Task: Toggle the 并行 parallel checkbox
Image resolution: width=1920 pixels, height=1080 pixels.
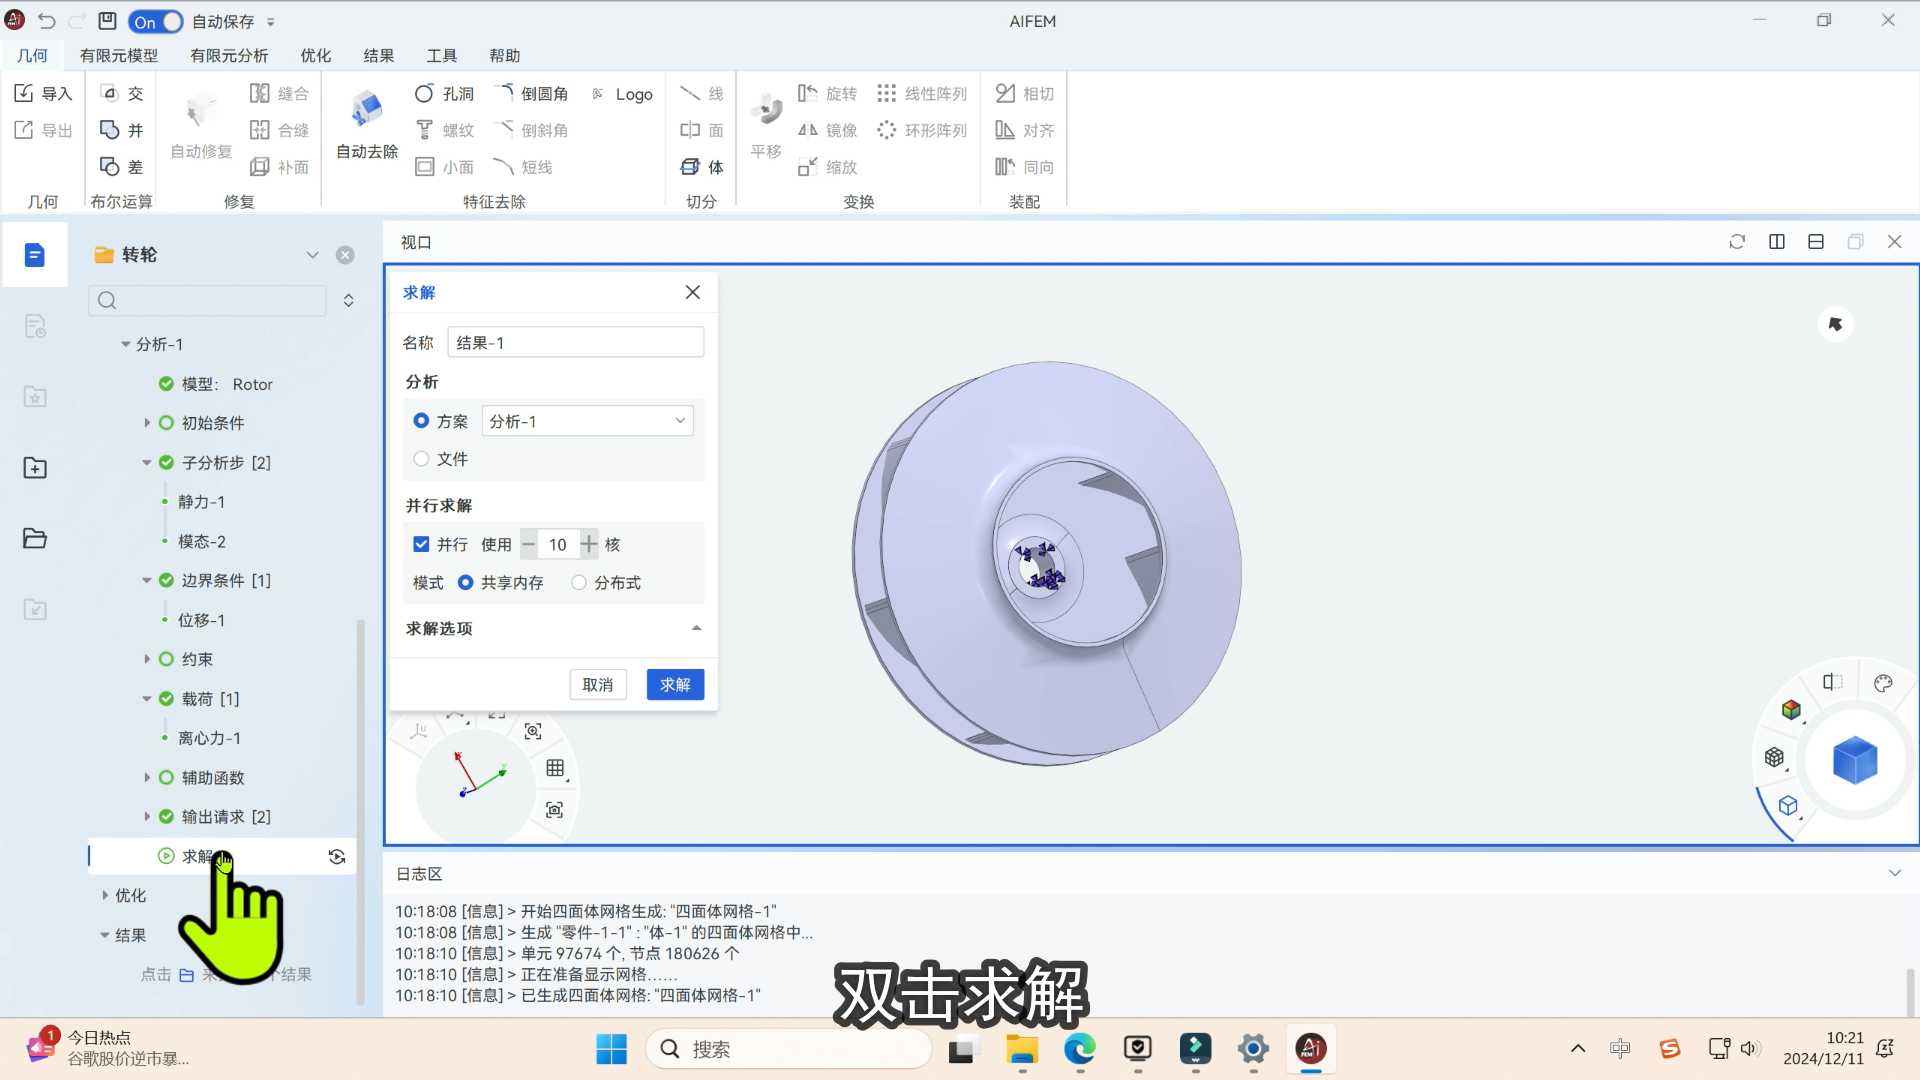Action: coord(421,544)
